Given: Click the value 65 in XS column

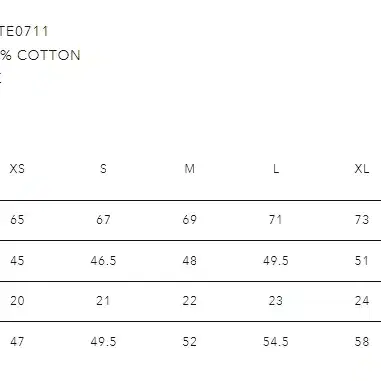Looking at the screenshot, I should click(17, 220).
